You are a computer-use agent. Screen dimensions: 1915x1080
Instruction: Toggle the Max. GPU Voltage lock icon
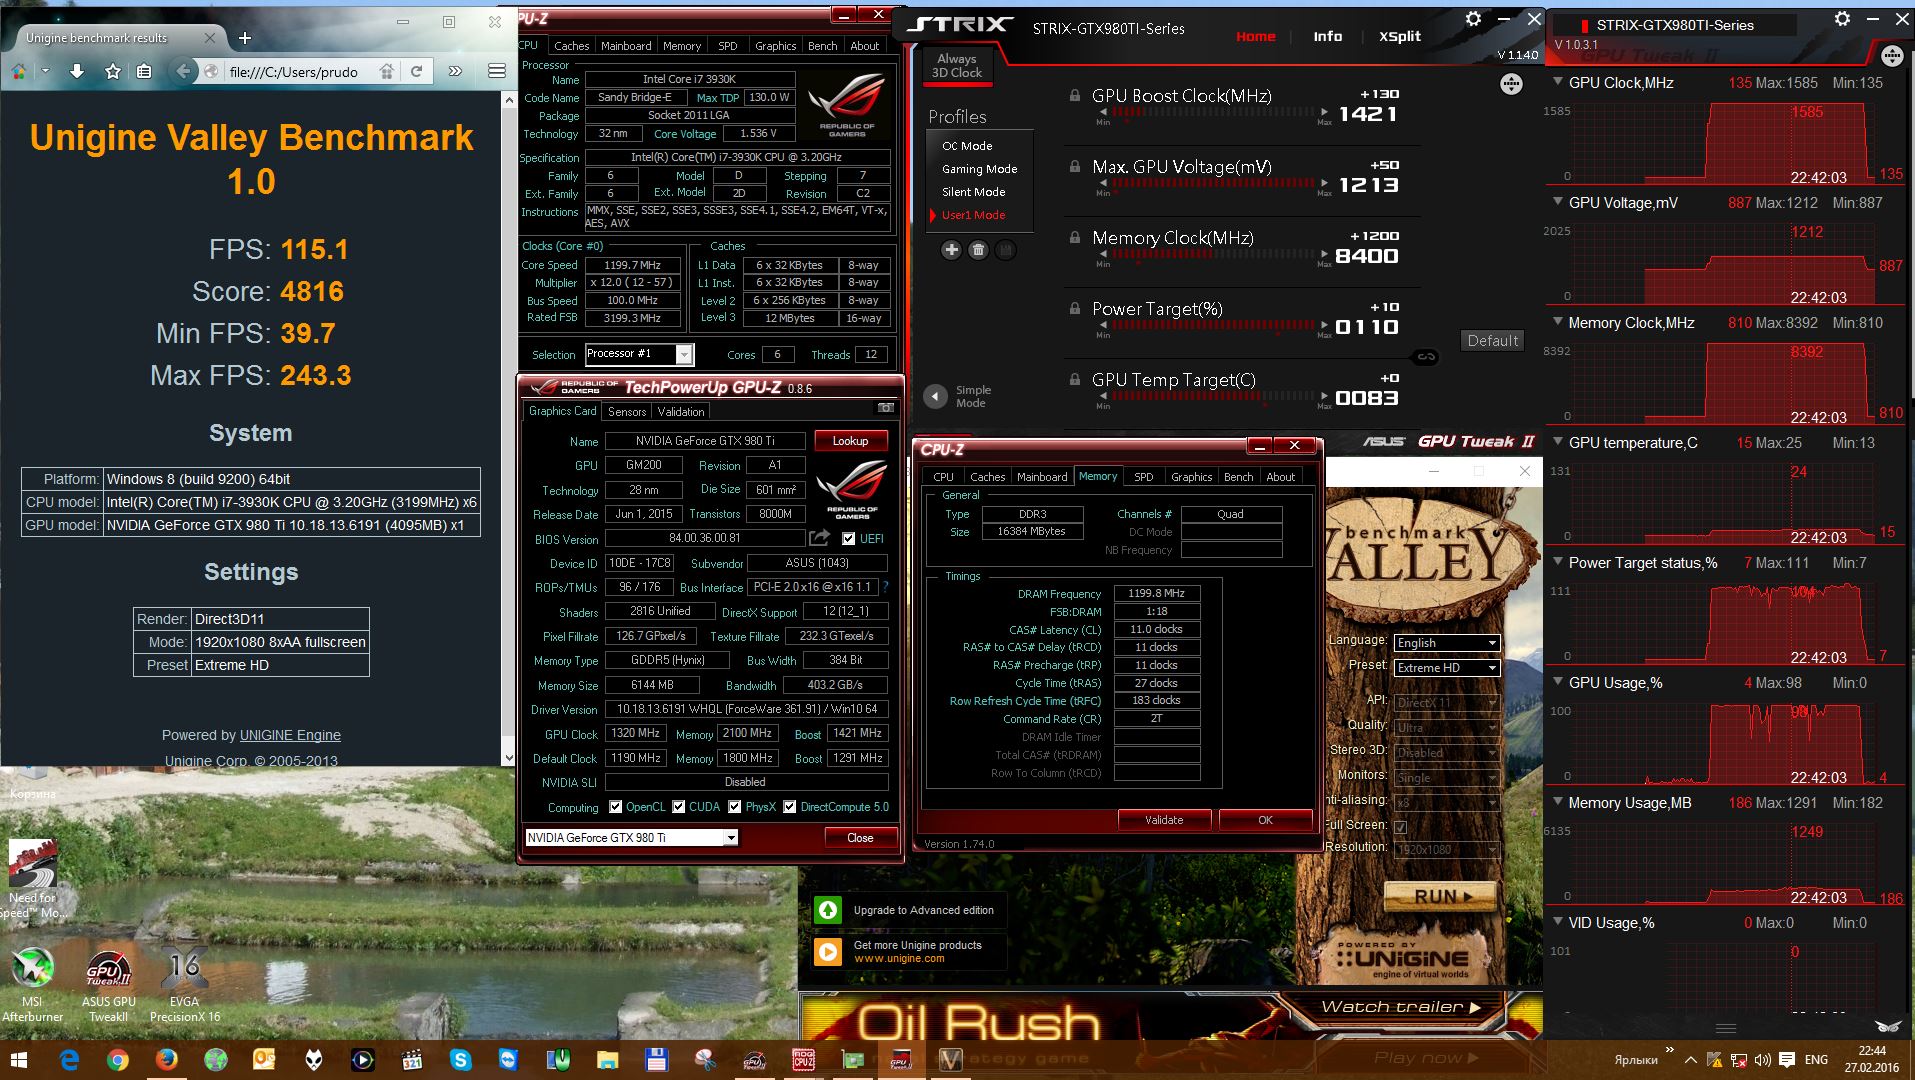[1075, 167]
